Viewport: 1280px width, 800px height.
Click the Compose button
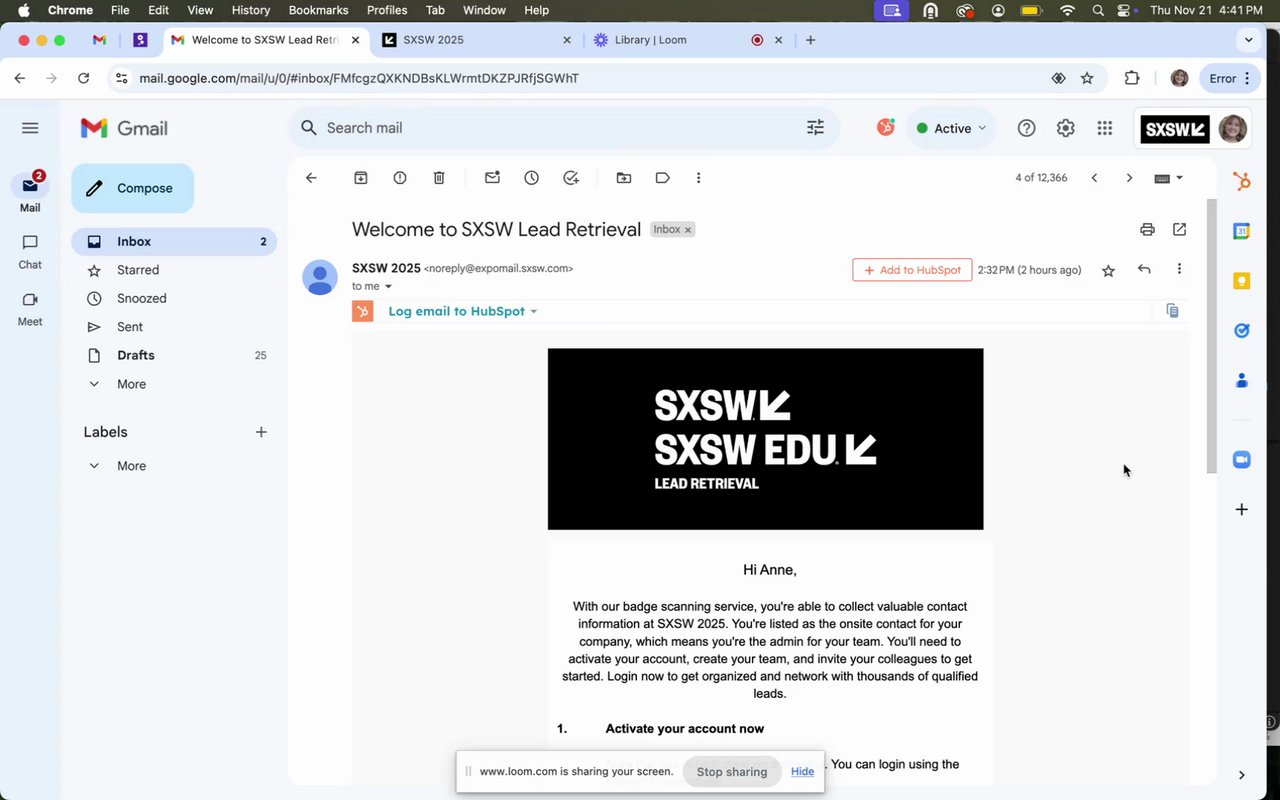(x=132, y=188)
